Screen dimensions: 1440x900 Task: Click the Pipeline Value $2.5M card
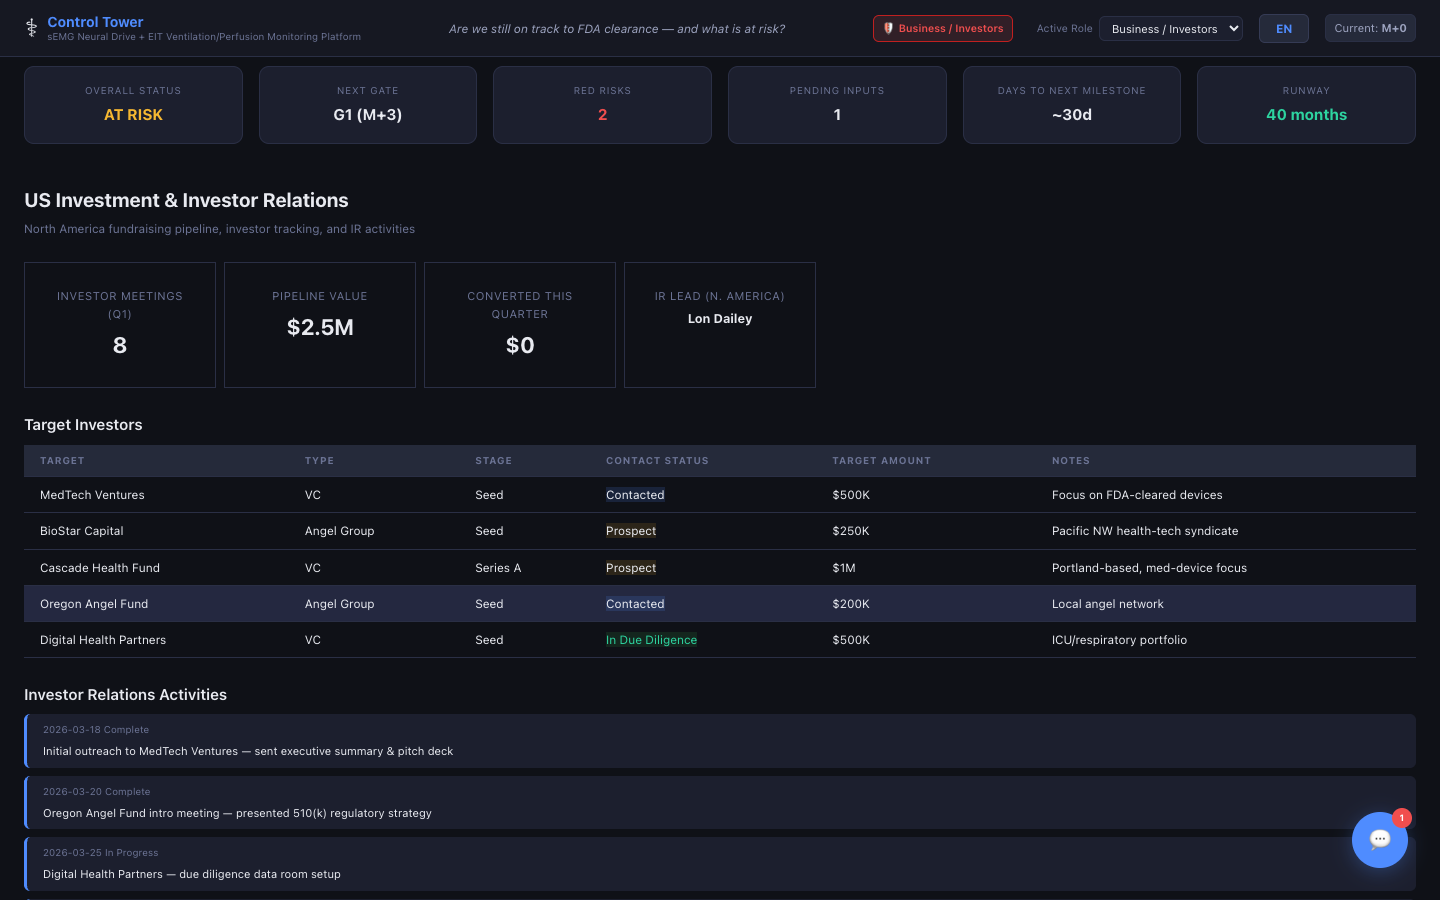[320, 325]
